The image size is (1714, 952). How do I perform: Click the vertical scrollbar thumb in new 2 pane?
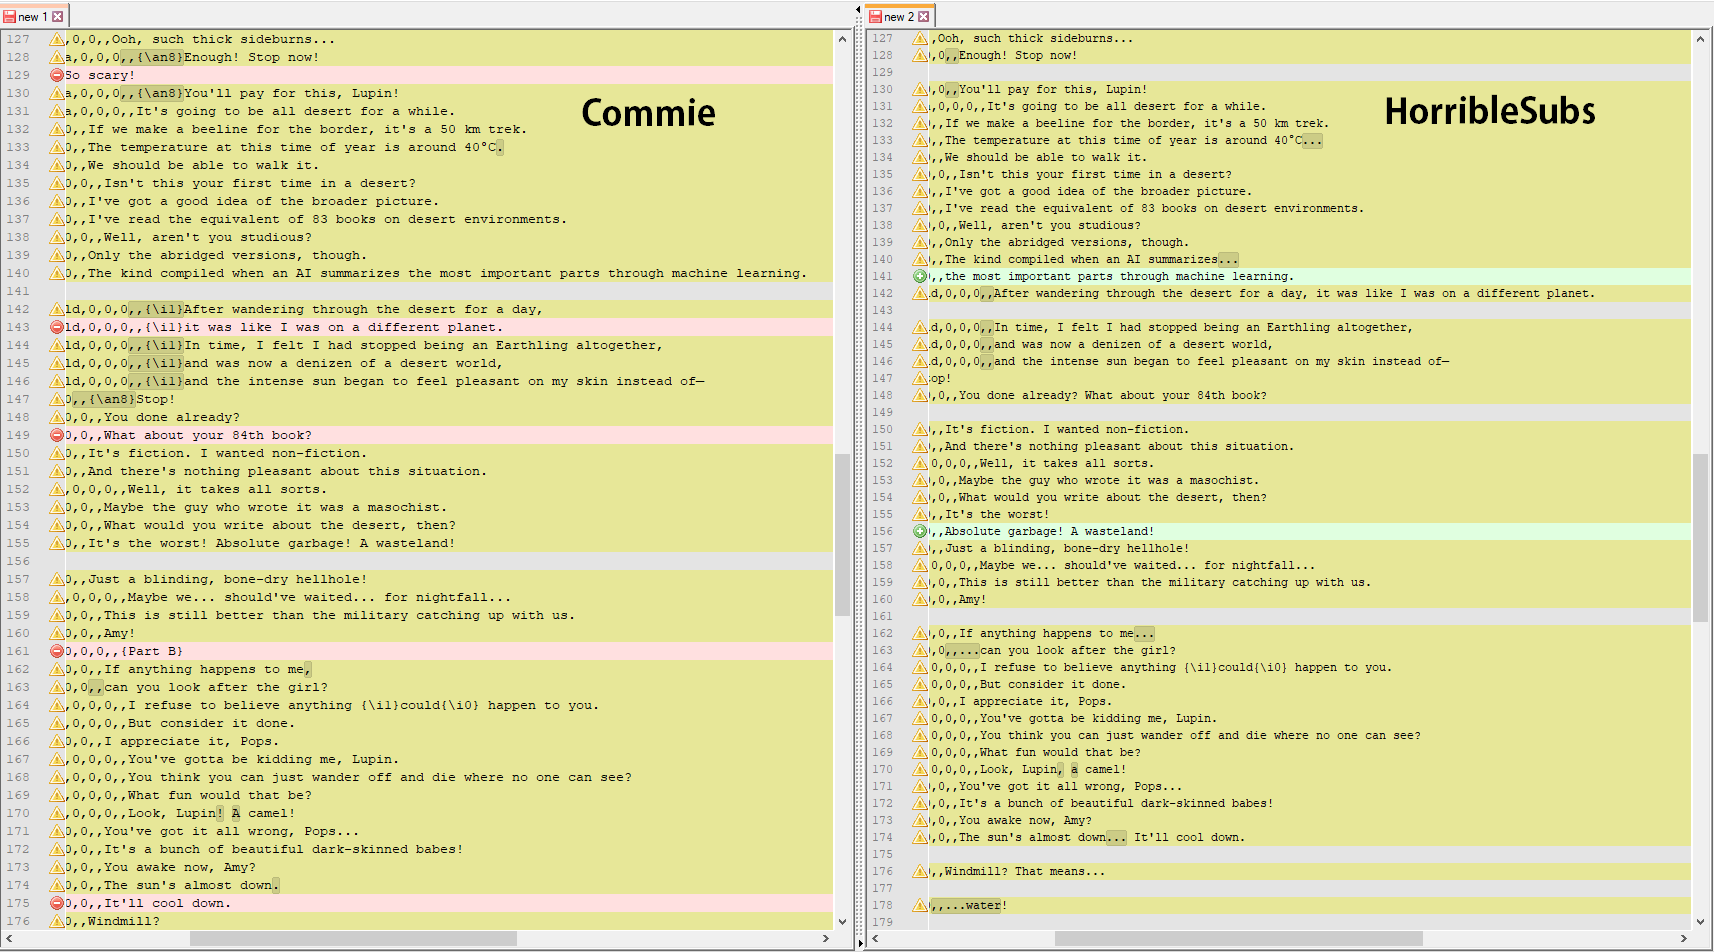coord(1700,538)
